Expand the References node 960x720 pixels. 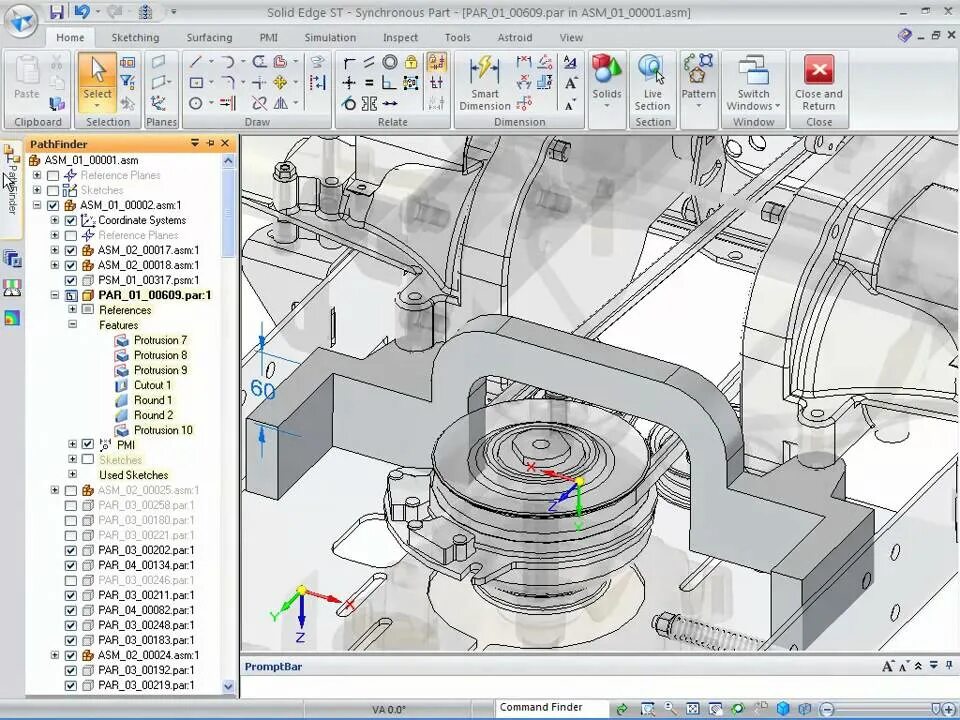[x=72, y=310]
